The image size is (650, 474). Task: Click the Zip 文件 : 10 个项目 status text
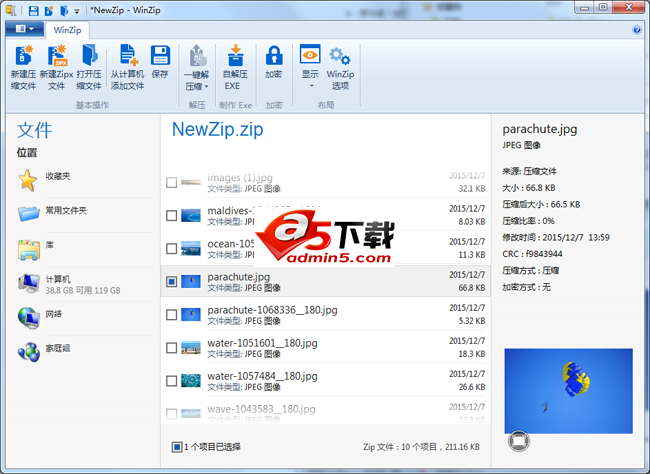(x=421, y=447)
